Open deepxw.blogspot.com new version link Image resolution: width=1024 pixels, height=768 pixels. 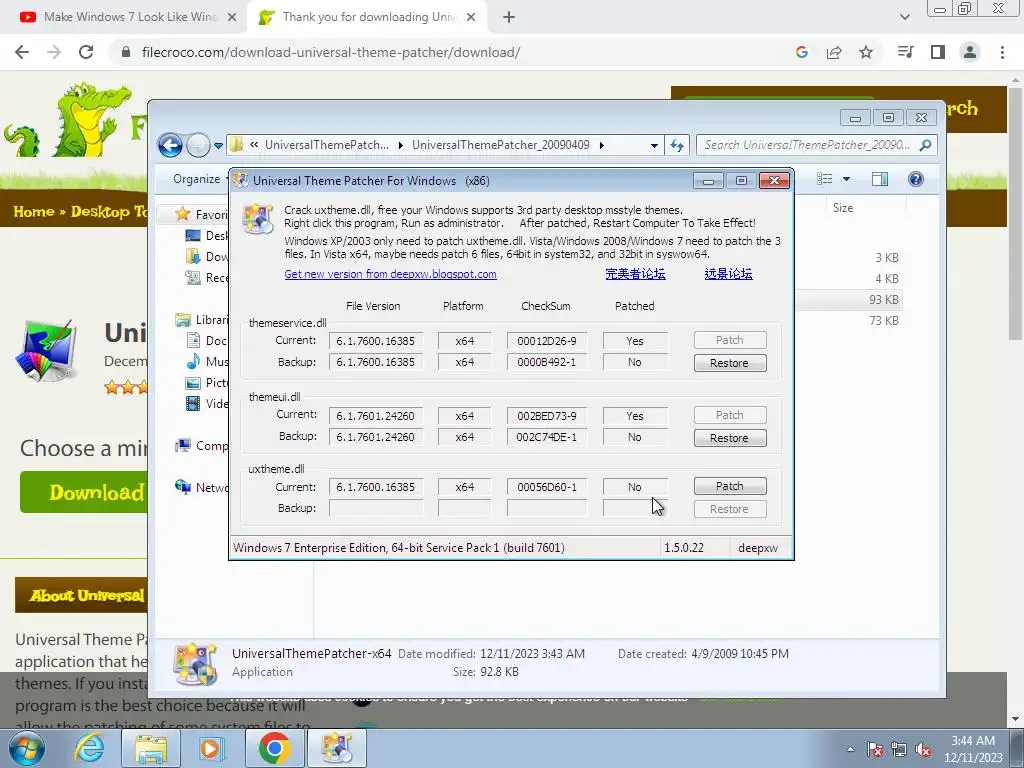point(391,274)
